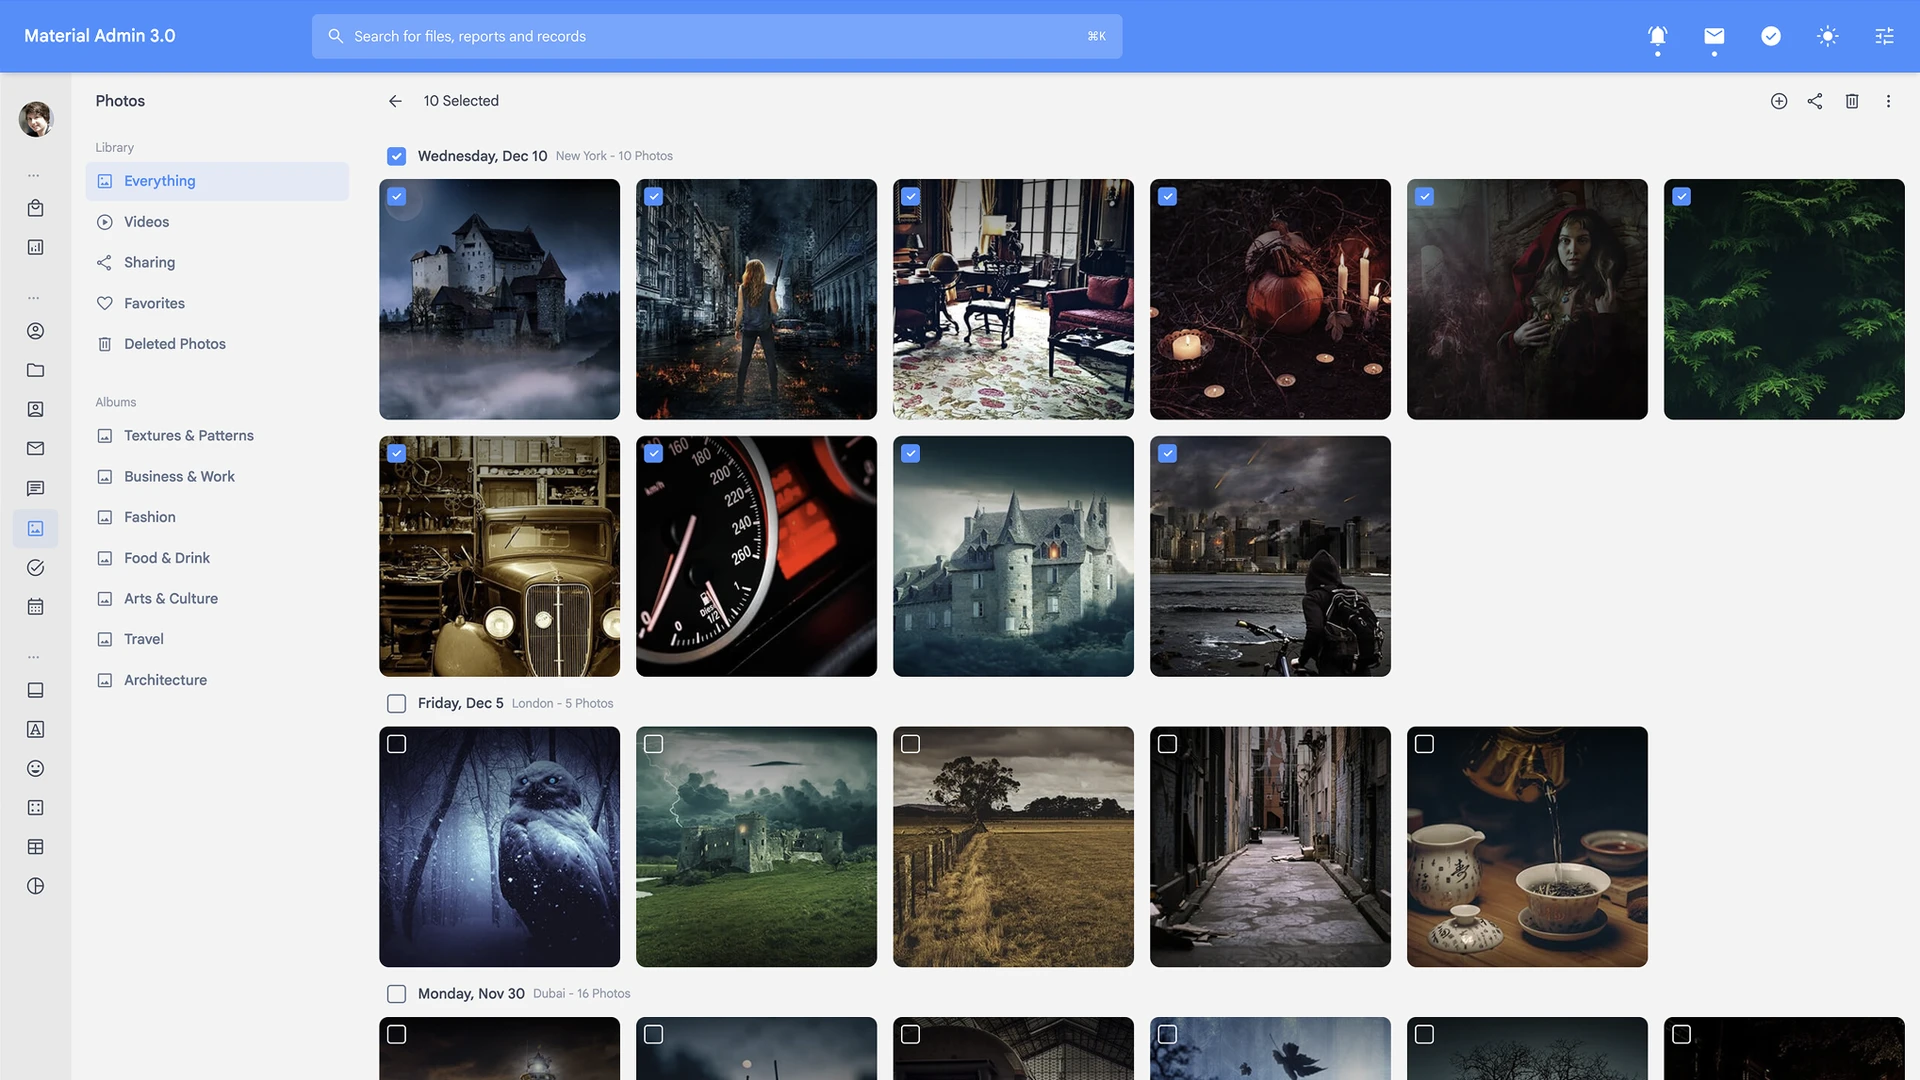This screenshot has width=1920, height=1080.
Task: Open the snowy owl photo thumbnail
Action: pos(499,847)
